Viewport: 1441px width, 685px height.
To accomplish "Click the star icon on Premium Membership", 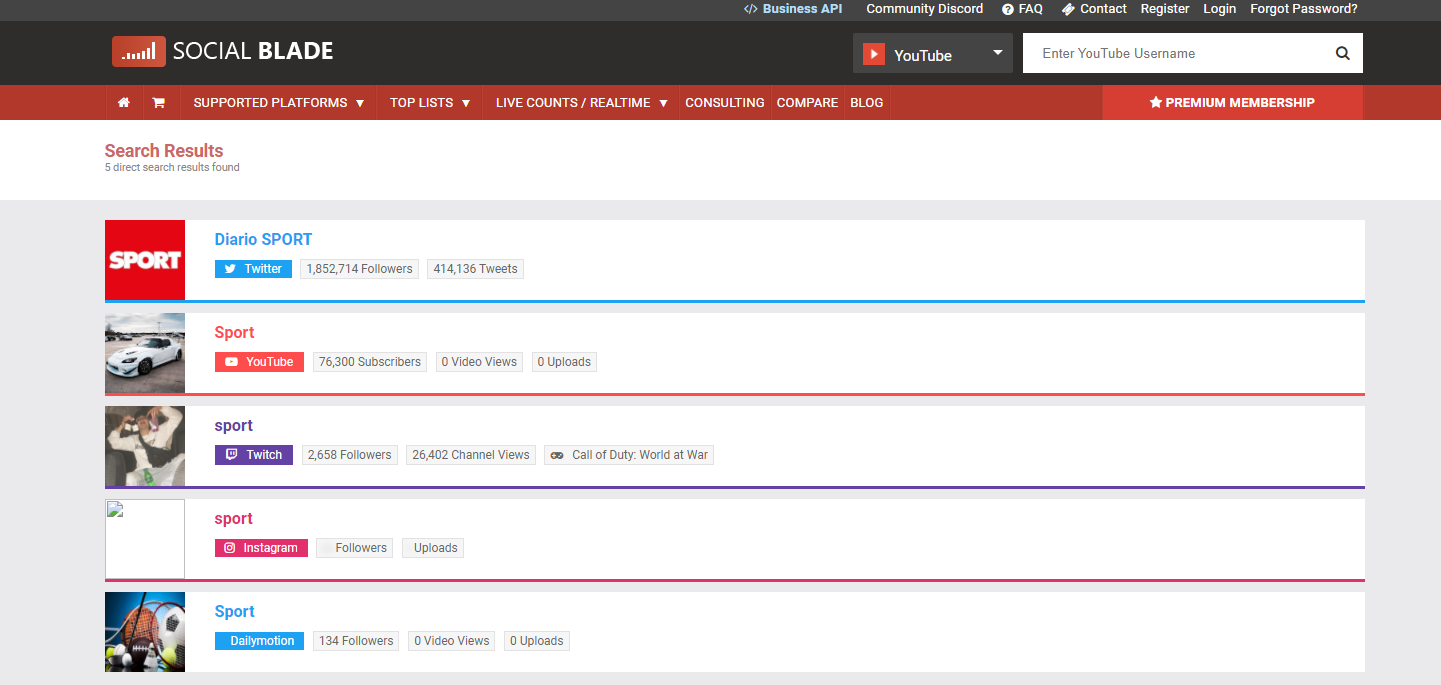I will pyautogui.click(x=1156, y=103).
